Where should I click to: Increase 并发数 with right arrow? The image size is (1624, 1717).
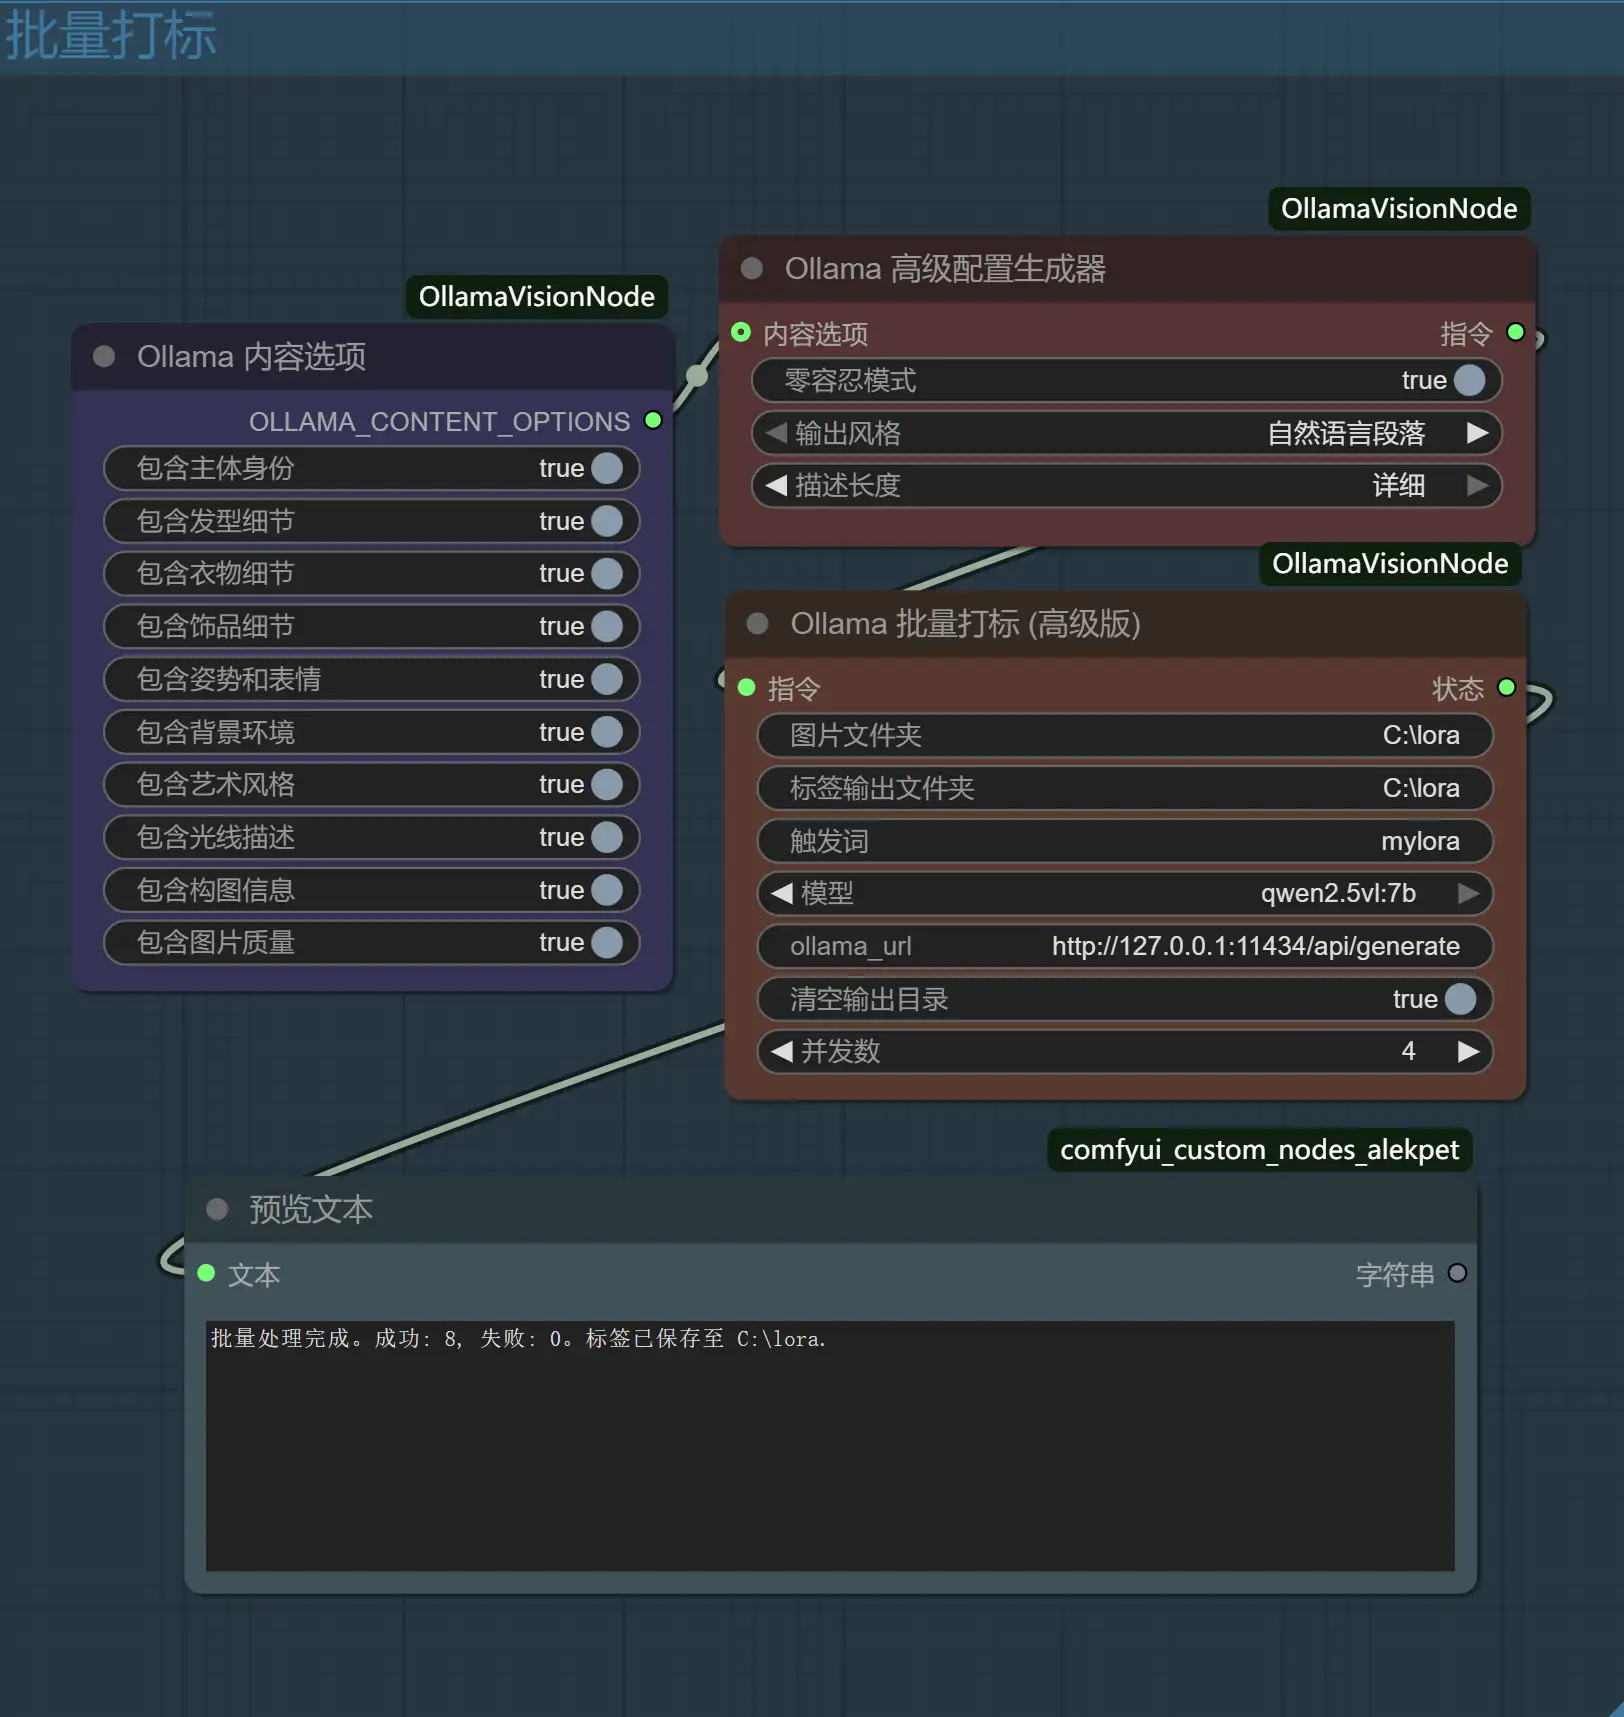tap(1469, 1051)
